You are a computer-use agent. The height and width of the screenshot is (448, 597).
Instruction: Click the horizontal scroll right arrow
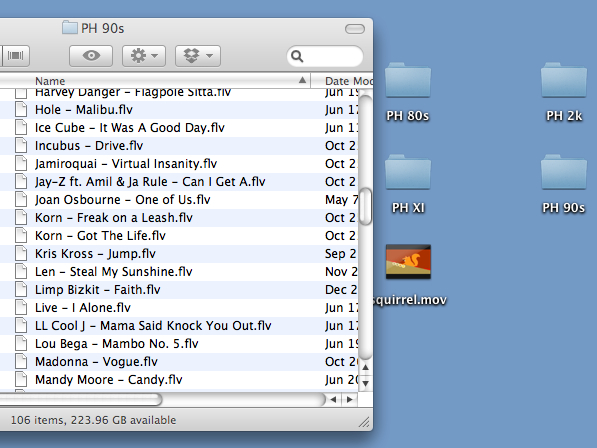coord(350,400)
